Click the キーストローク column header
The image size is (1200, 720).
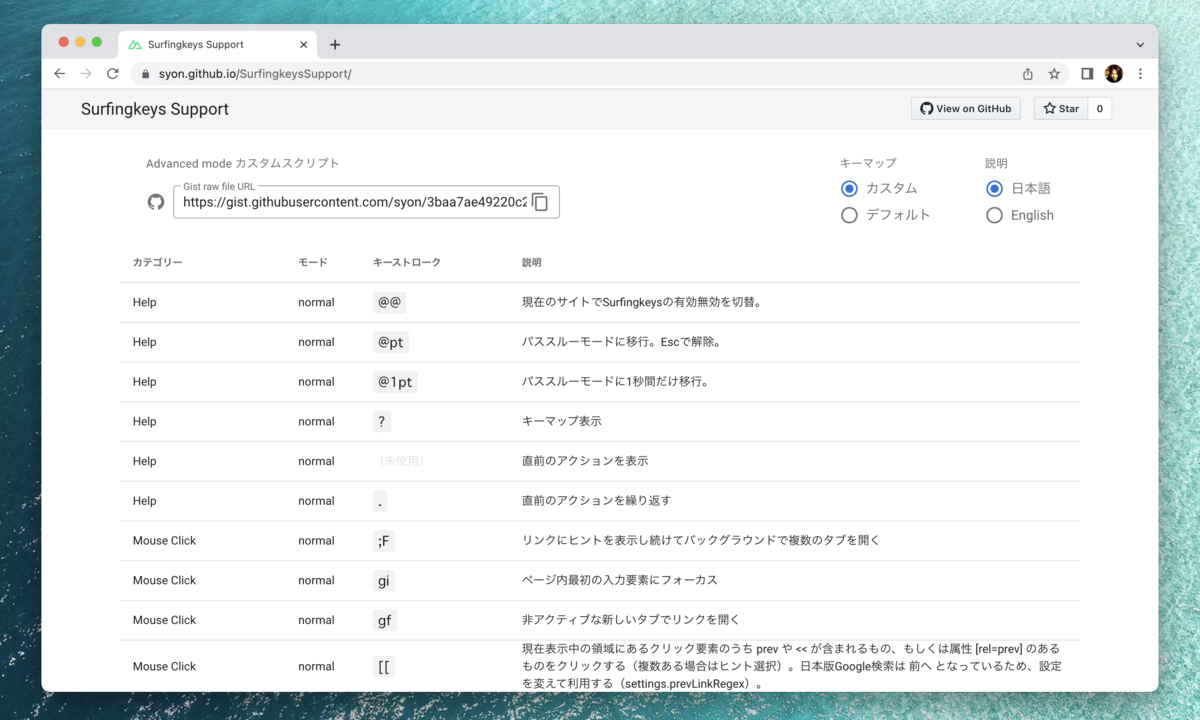(407, 262)
